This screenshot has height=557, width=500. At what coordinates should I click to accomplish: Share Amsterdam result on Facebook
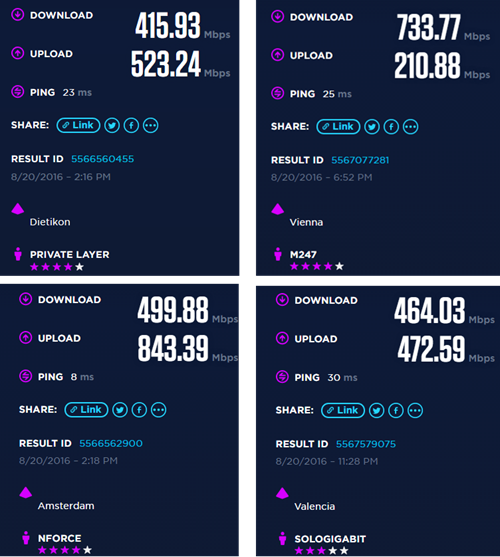click(139, 410)
